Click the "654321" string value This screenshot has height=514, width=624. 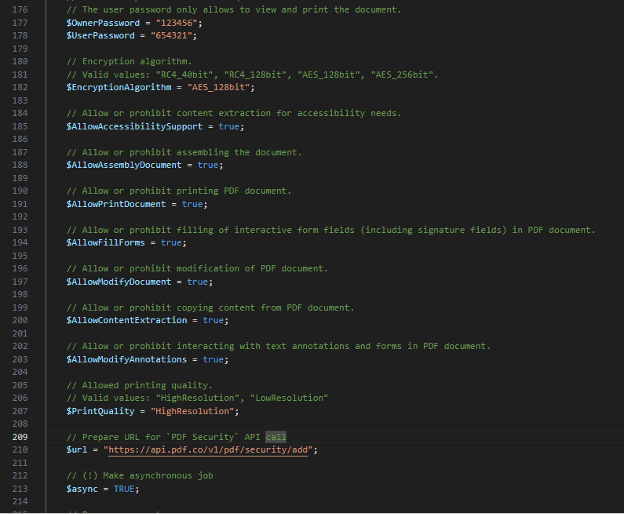172,36
